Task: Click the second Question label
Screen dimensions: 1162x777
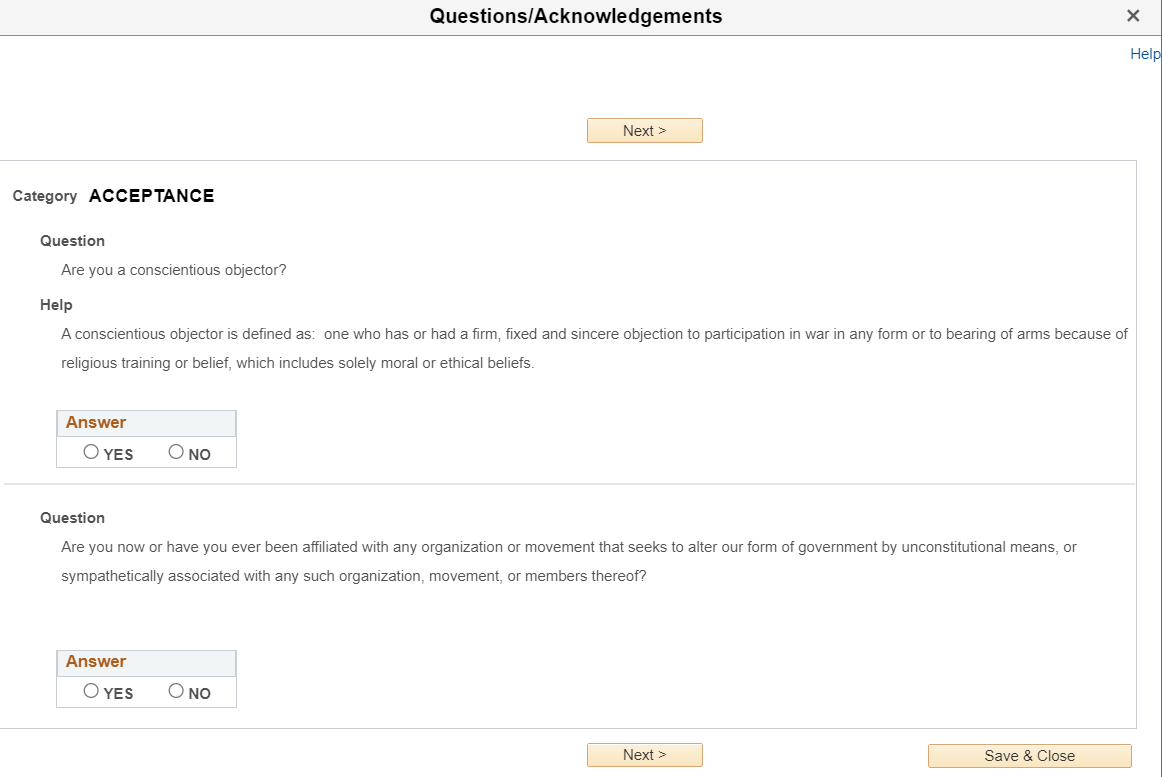Action: click(x=72, y=518)
